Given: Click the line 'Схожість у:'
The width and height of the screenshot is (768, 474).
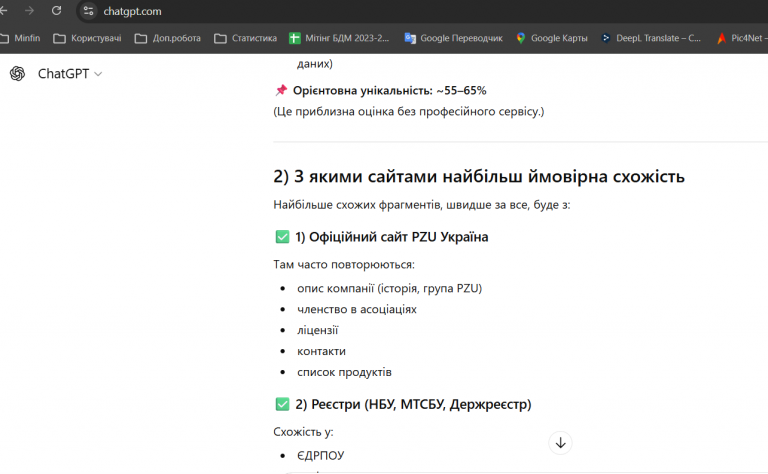Looking at the screenshot, I should pyautogui.click(x=303, y=432).
